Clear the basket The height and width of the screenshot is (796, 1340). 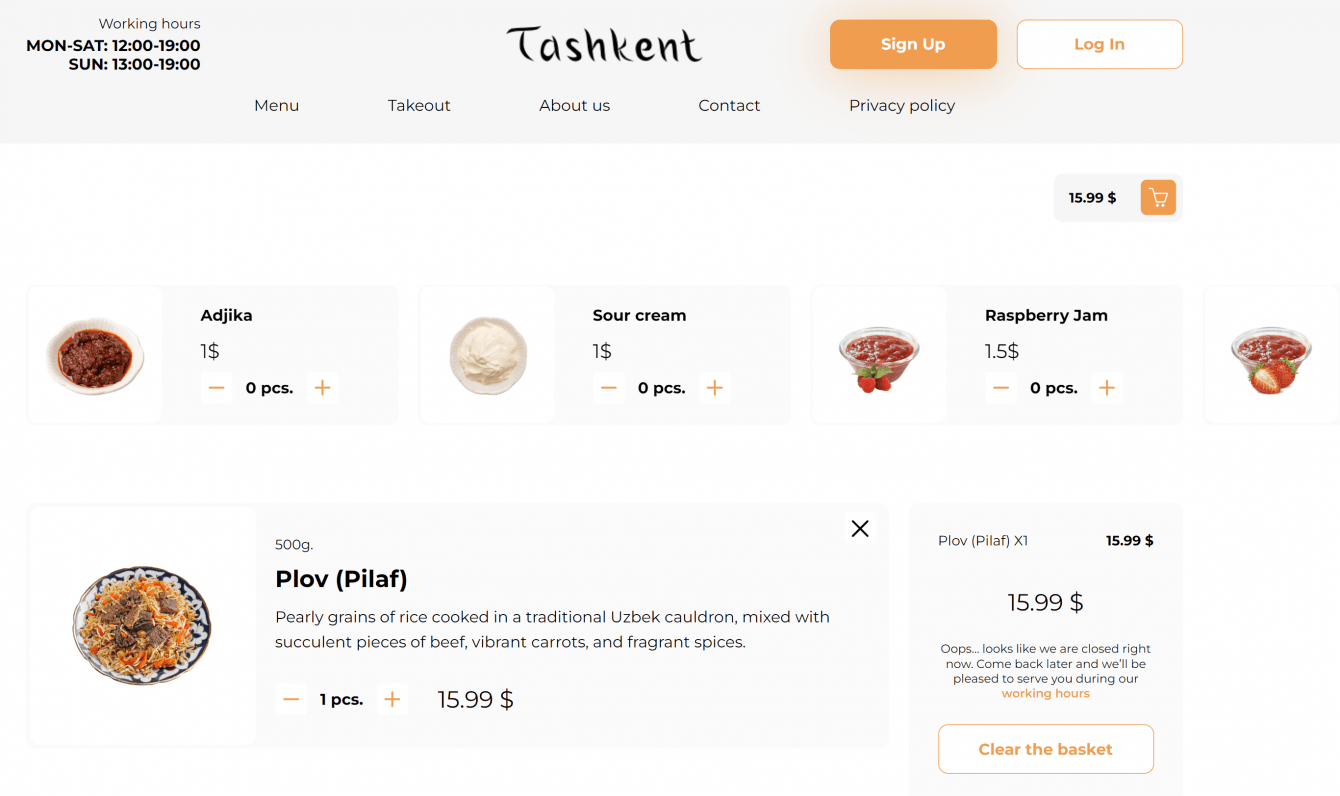[x=1045, y=749]
